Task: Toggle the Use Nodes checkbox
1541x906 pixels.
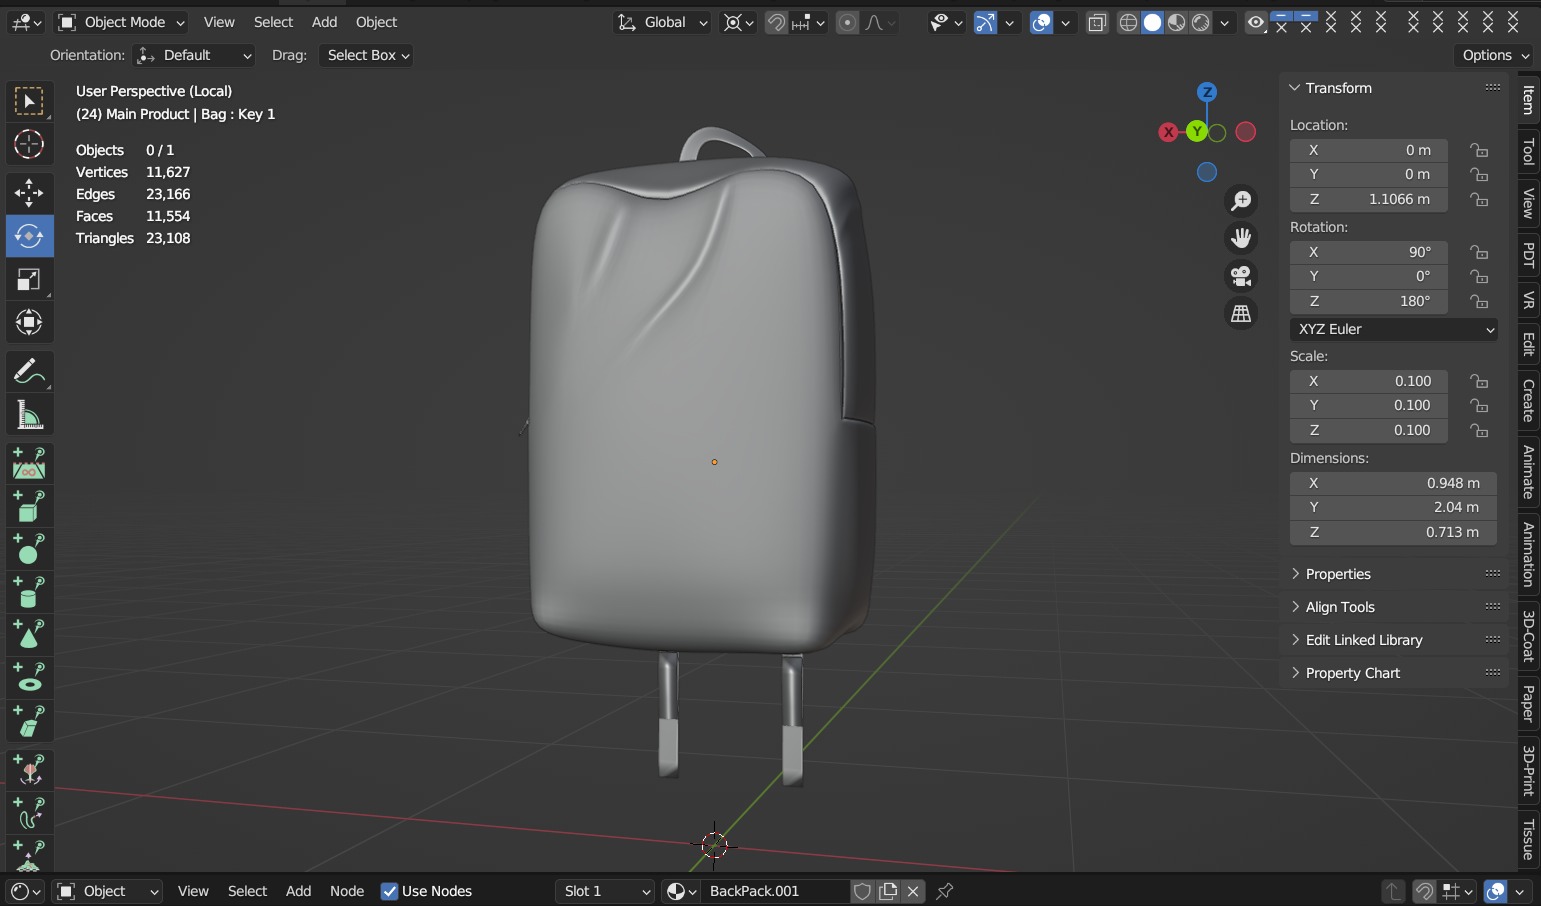Action: coord(390,891)
